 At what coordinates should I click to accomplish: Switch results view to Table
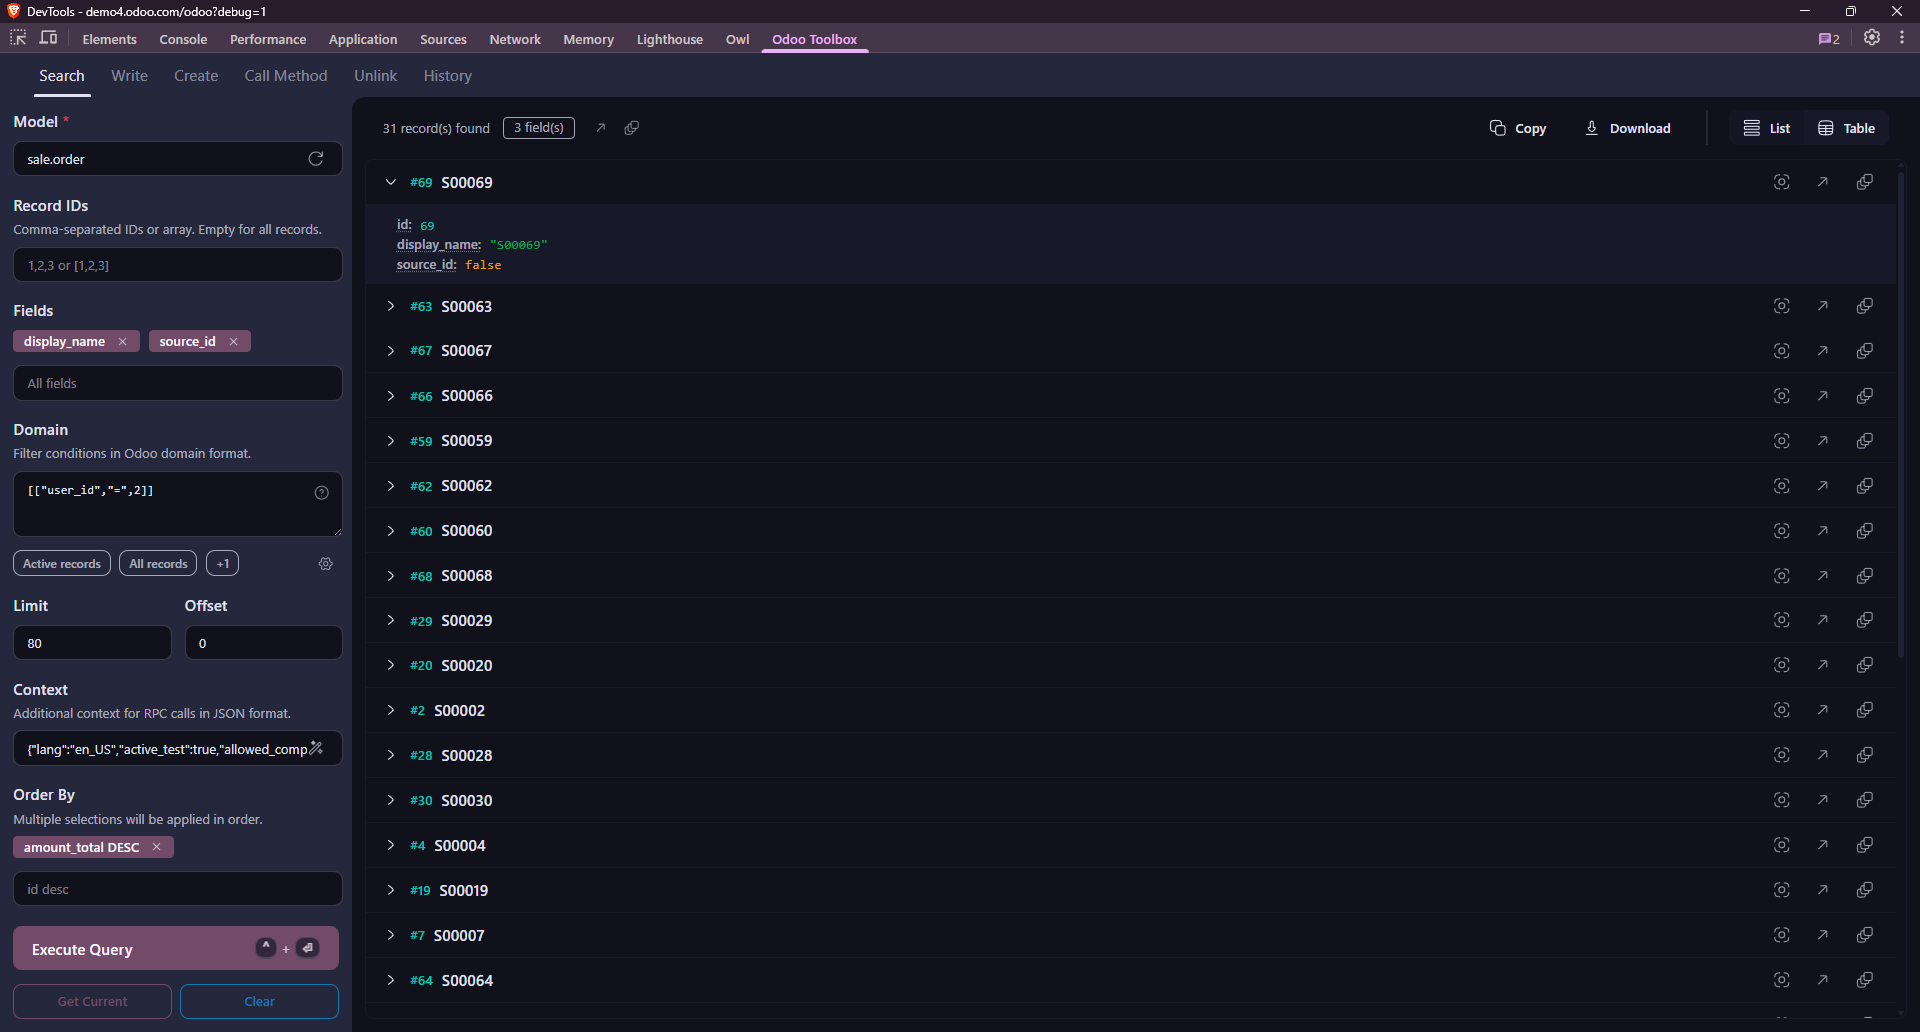pos(1846,127)
